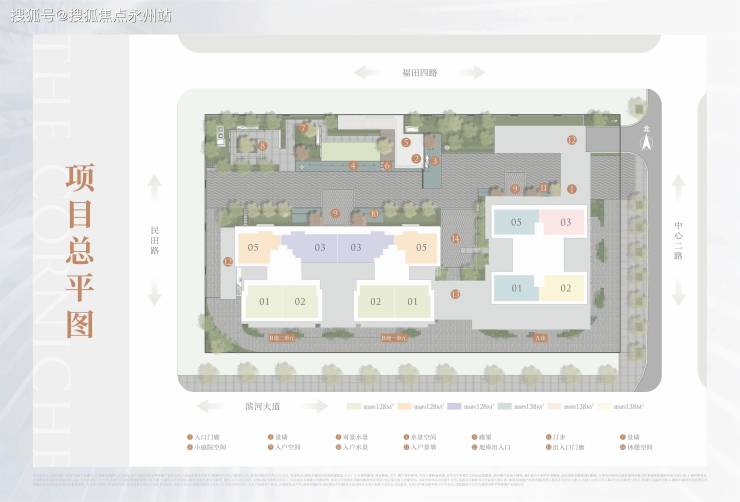Select the pale yellow 02 unit
Screen dimensions: 740x502
[x=564, y=288]
